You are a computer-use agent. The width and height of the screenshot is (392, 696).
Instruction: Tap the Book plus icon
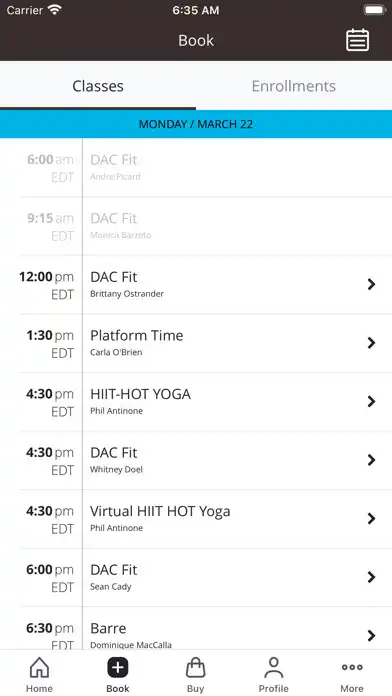point(118,668)
